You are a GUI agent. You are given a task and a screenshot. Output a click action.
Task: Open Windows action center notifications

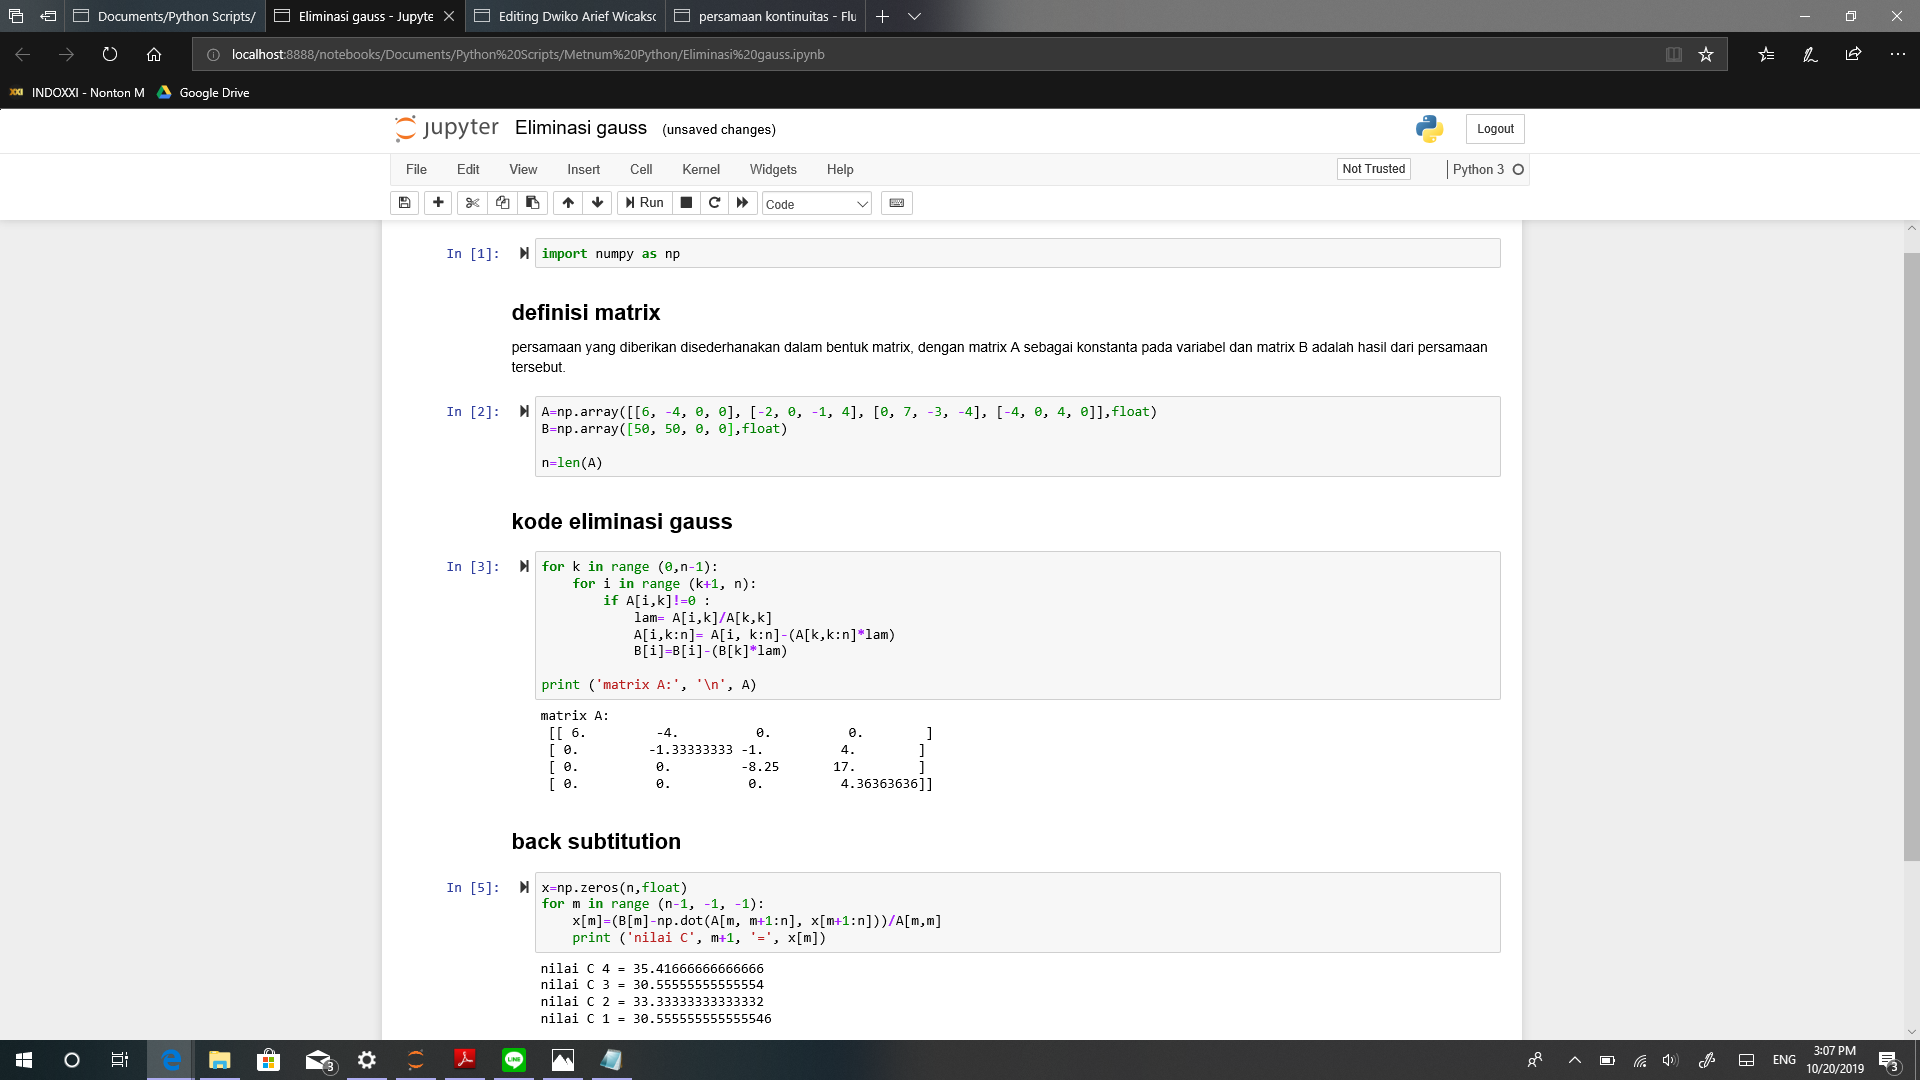pyautogui.click(x=1888, y=1060)
